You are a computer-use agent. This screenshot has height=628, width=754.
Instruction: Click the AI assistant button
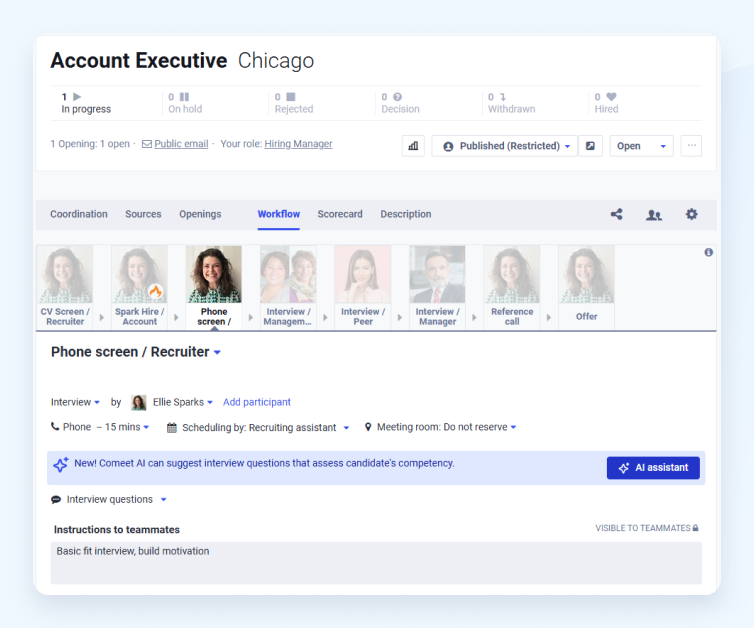(x=653, y=468)
